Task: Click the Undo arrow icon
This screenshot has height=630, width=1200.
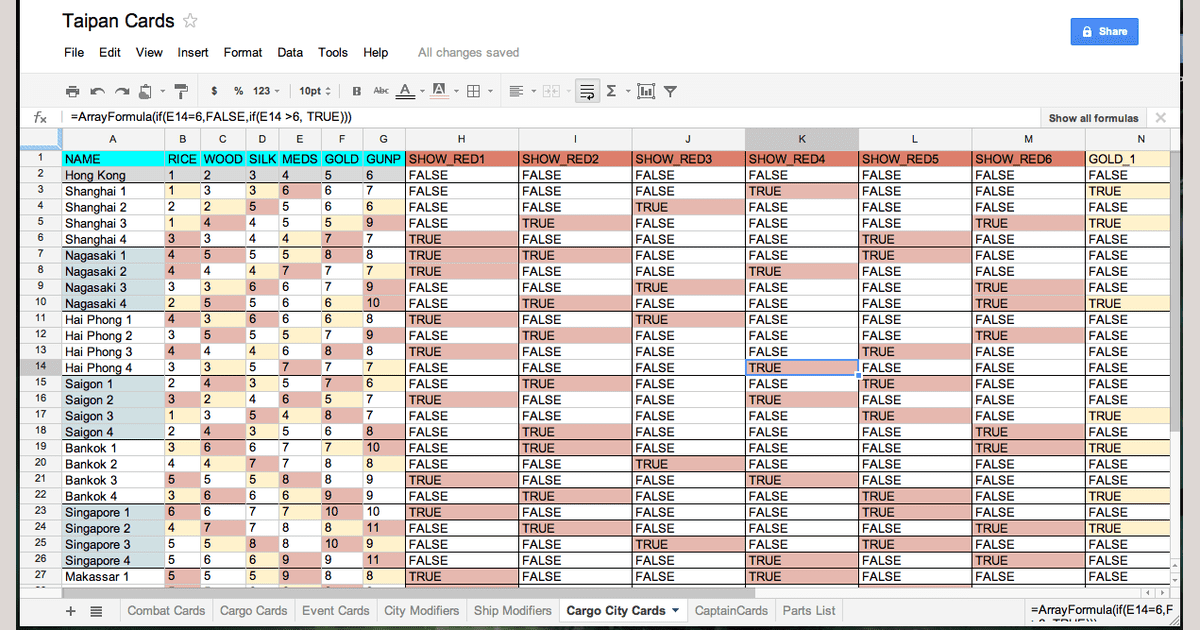Action: coord(98,91)
